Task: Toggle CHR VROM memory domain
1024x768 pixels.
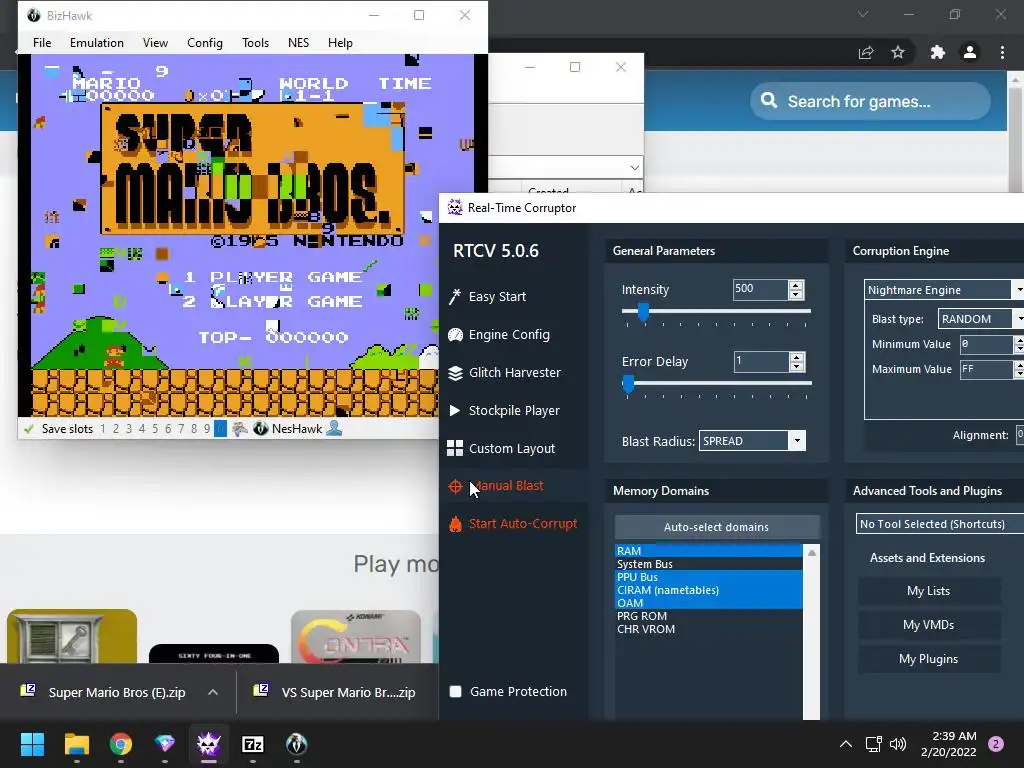Action: click(x=709, y=629)
